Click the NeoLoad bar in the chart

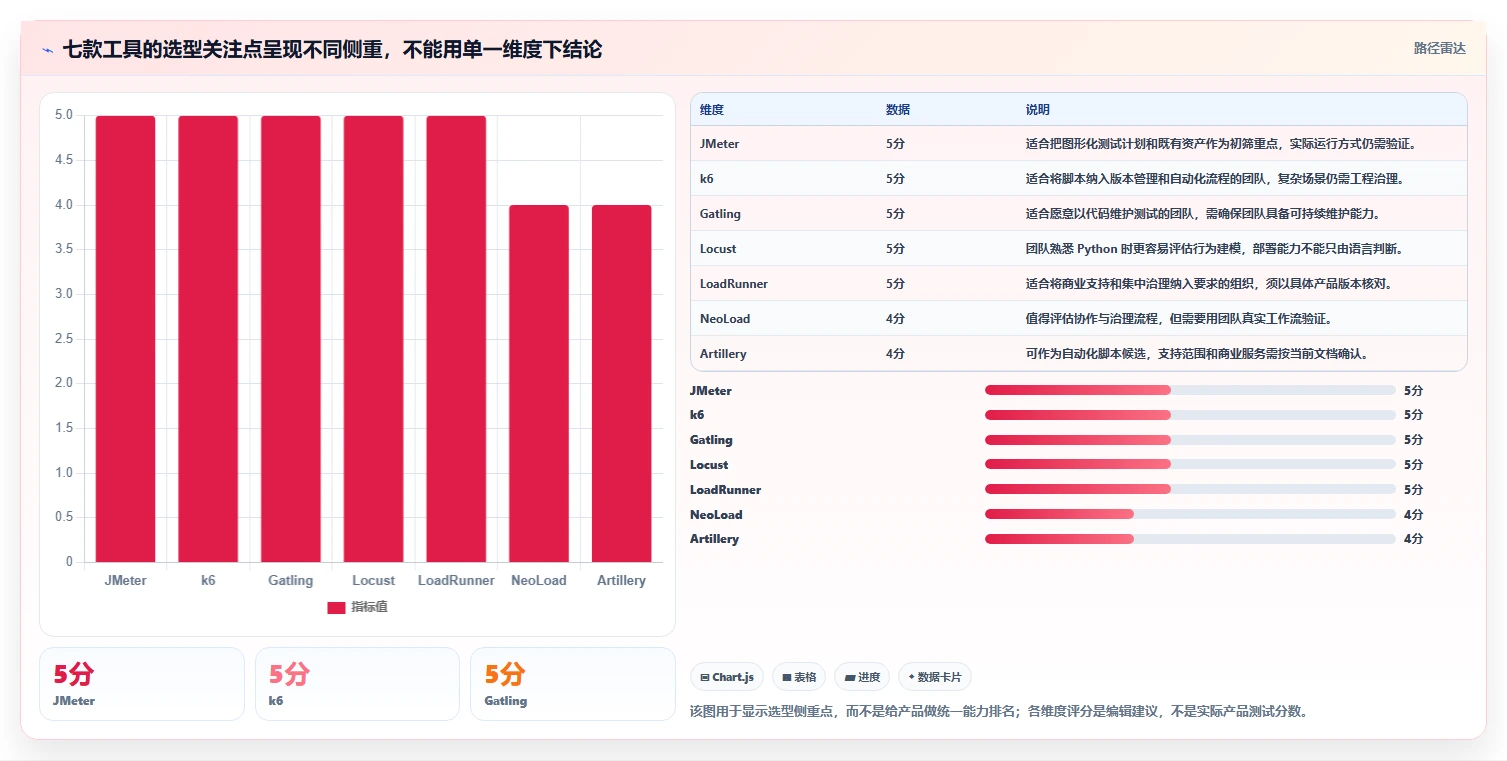(539, 384)
